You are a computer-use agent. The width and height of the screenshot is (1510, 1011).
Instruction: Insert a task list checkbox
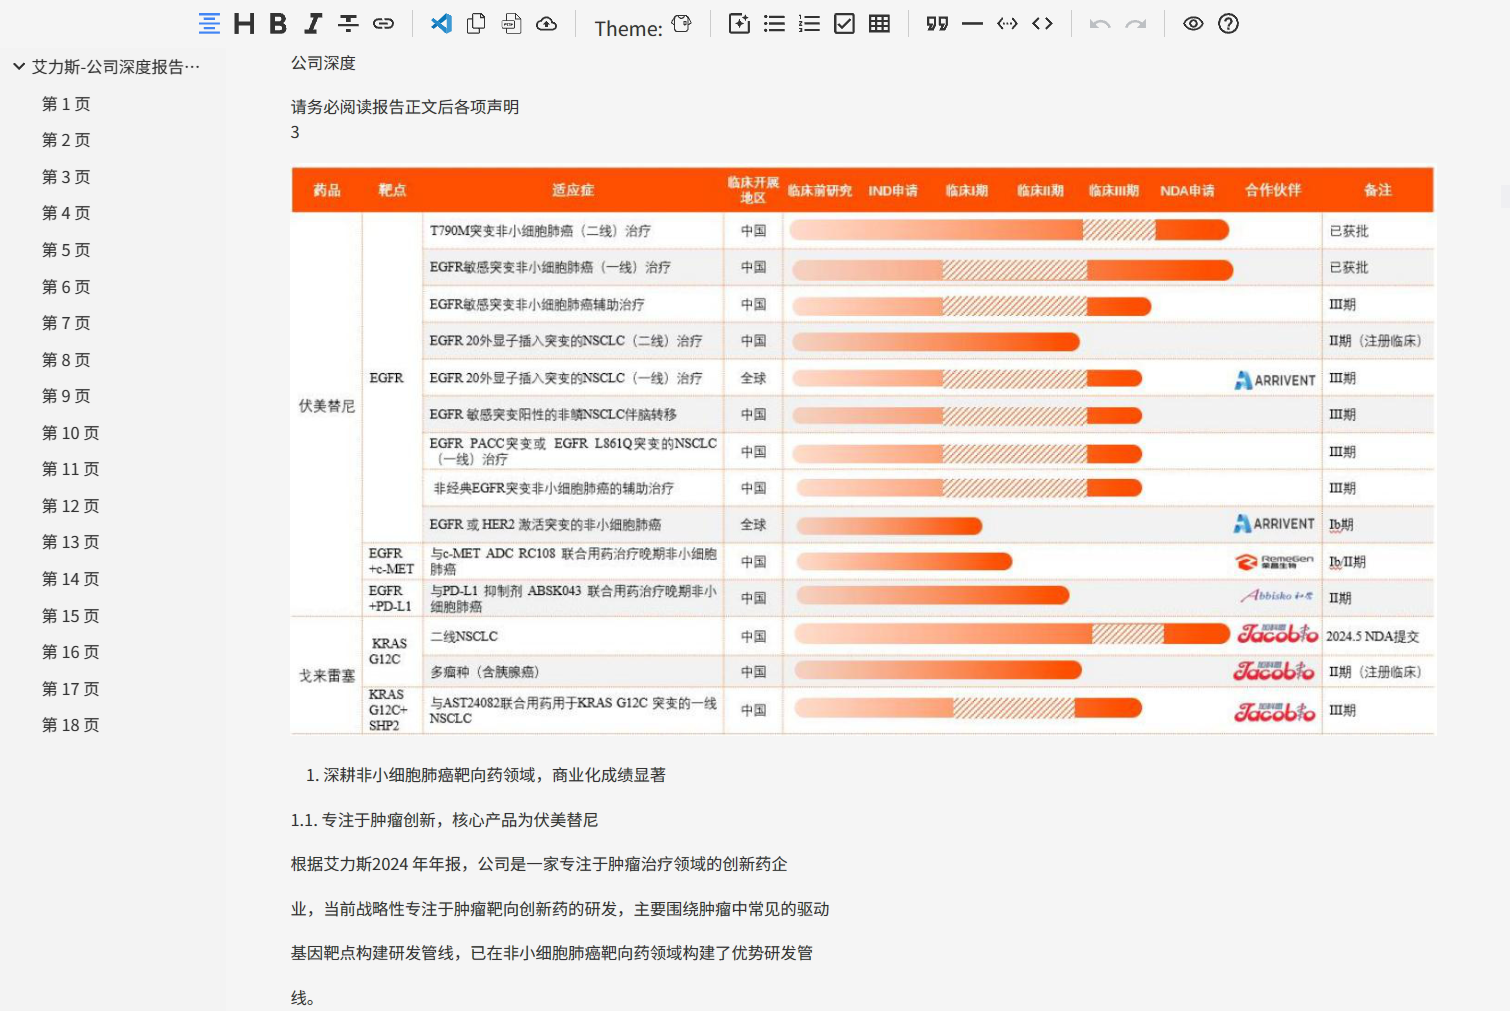[x=844, y=23]
